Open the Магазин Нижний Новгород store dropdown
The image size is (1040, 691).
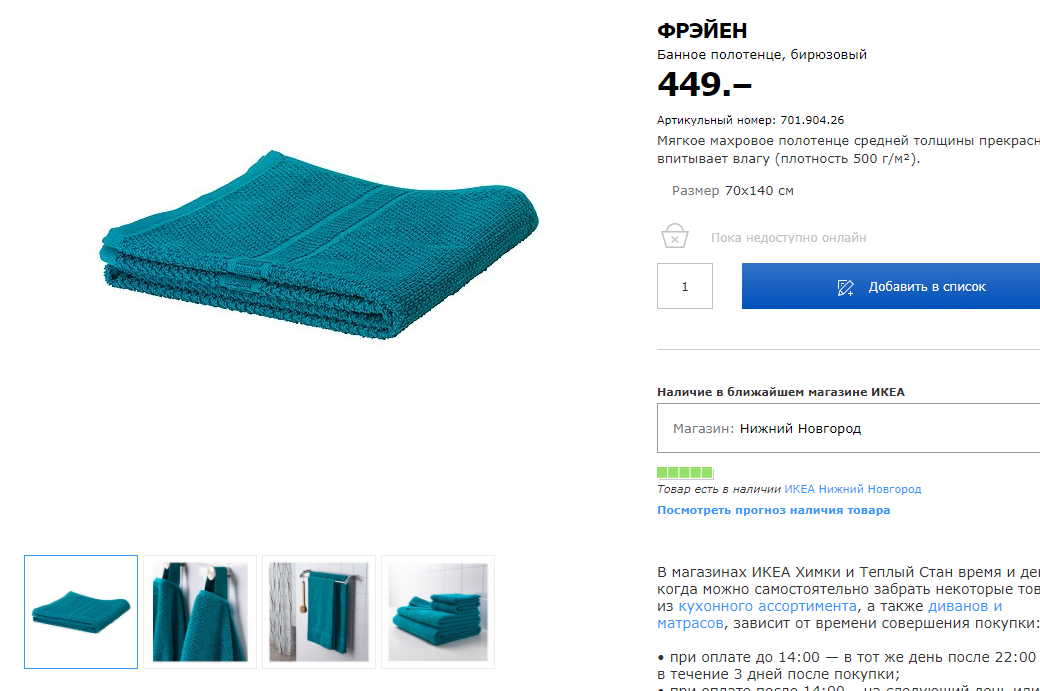(x=848, y=428)
